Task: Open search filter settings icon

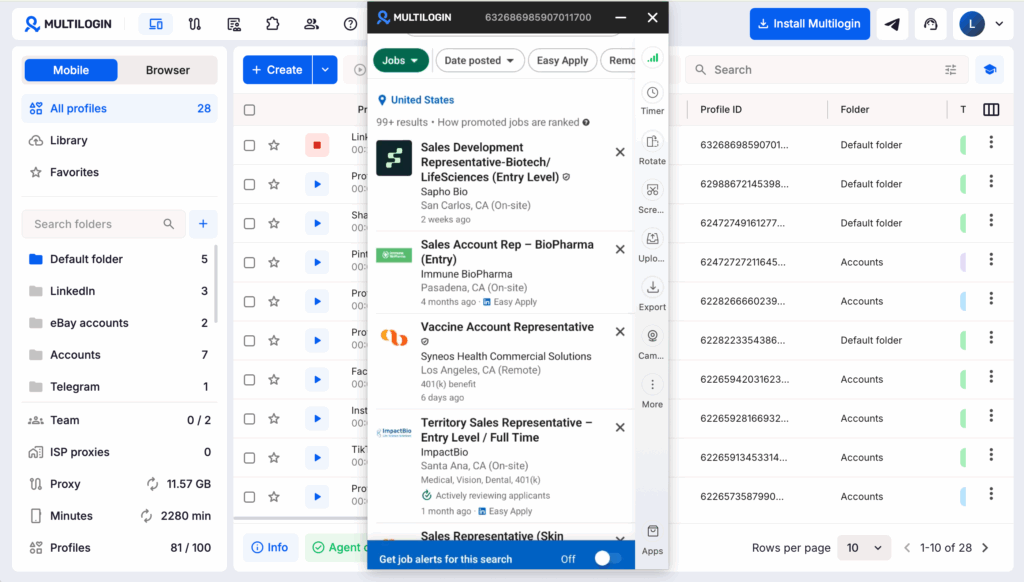Action: click(950, 70)
